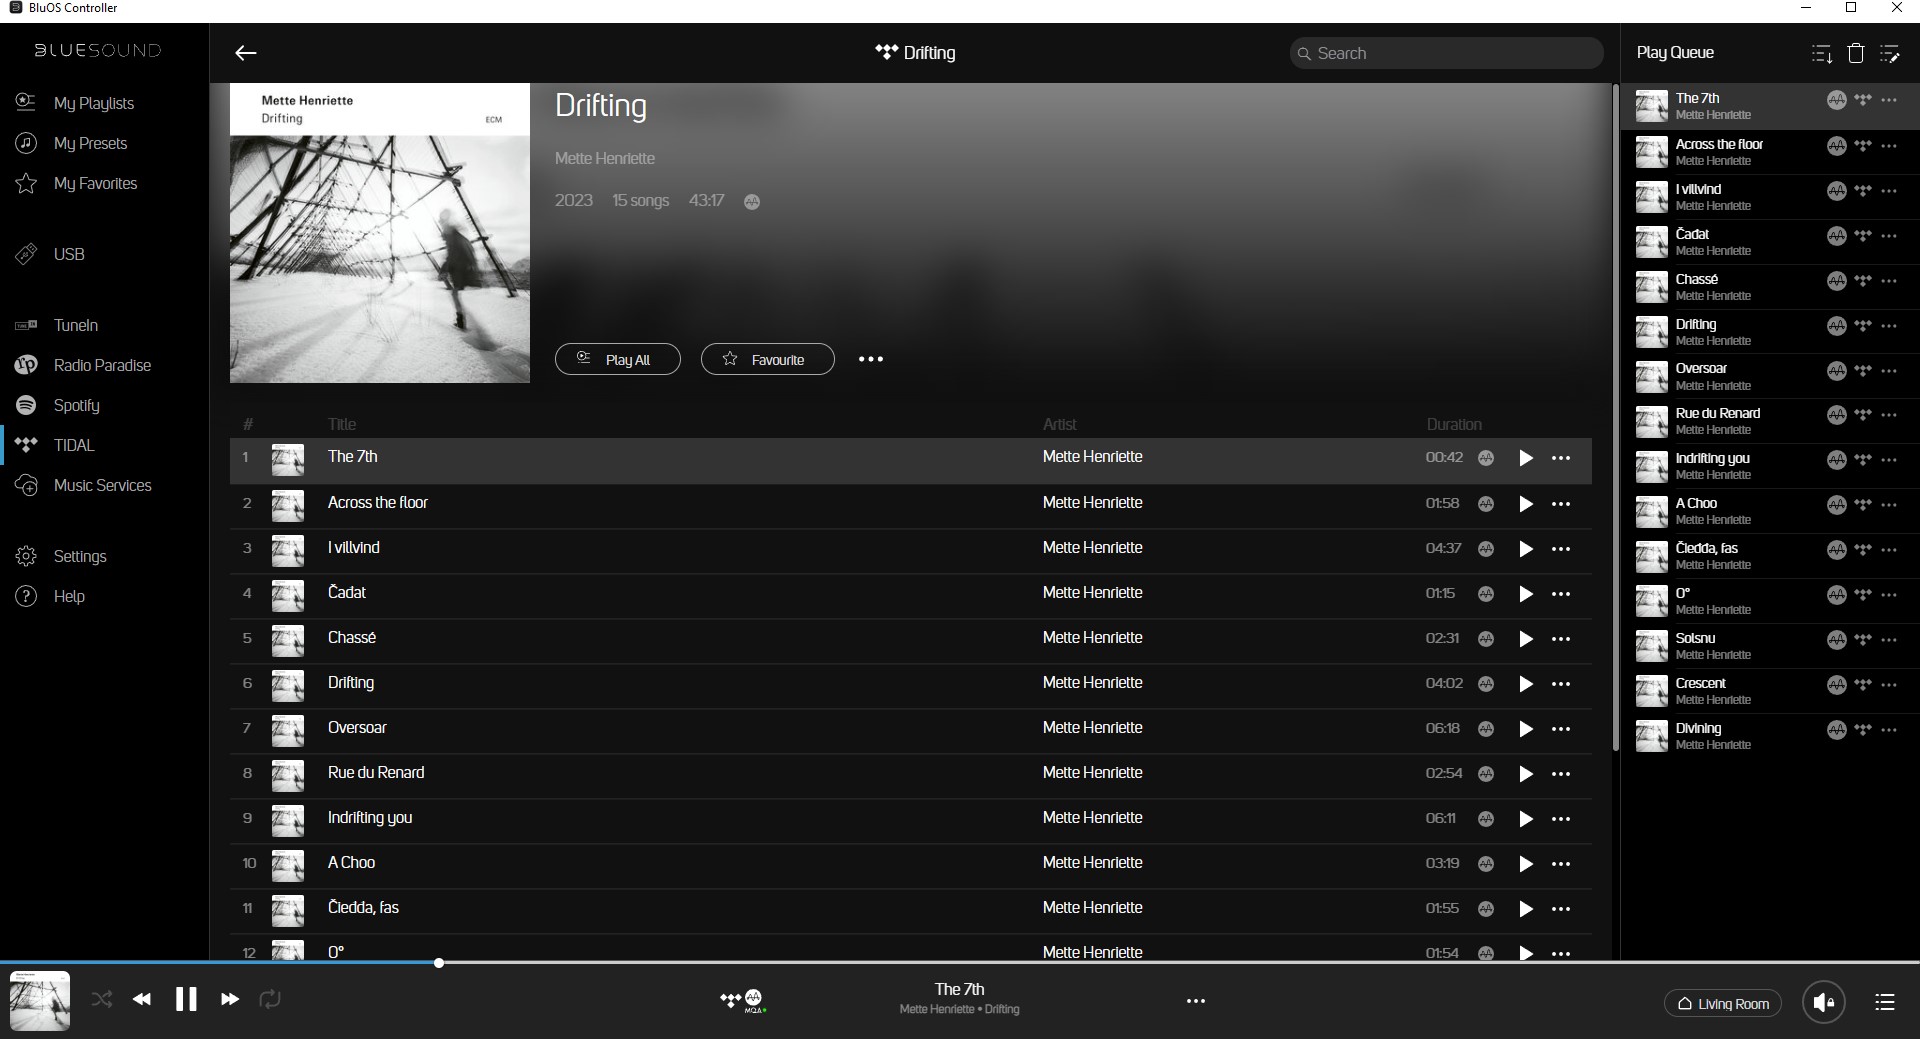Open options for Divining in Play Queue
1920x1039 pixels.
(x=1889, y=730)
